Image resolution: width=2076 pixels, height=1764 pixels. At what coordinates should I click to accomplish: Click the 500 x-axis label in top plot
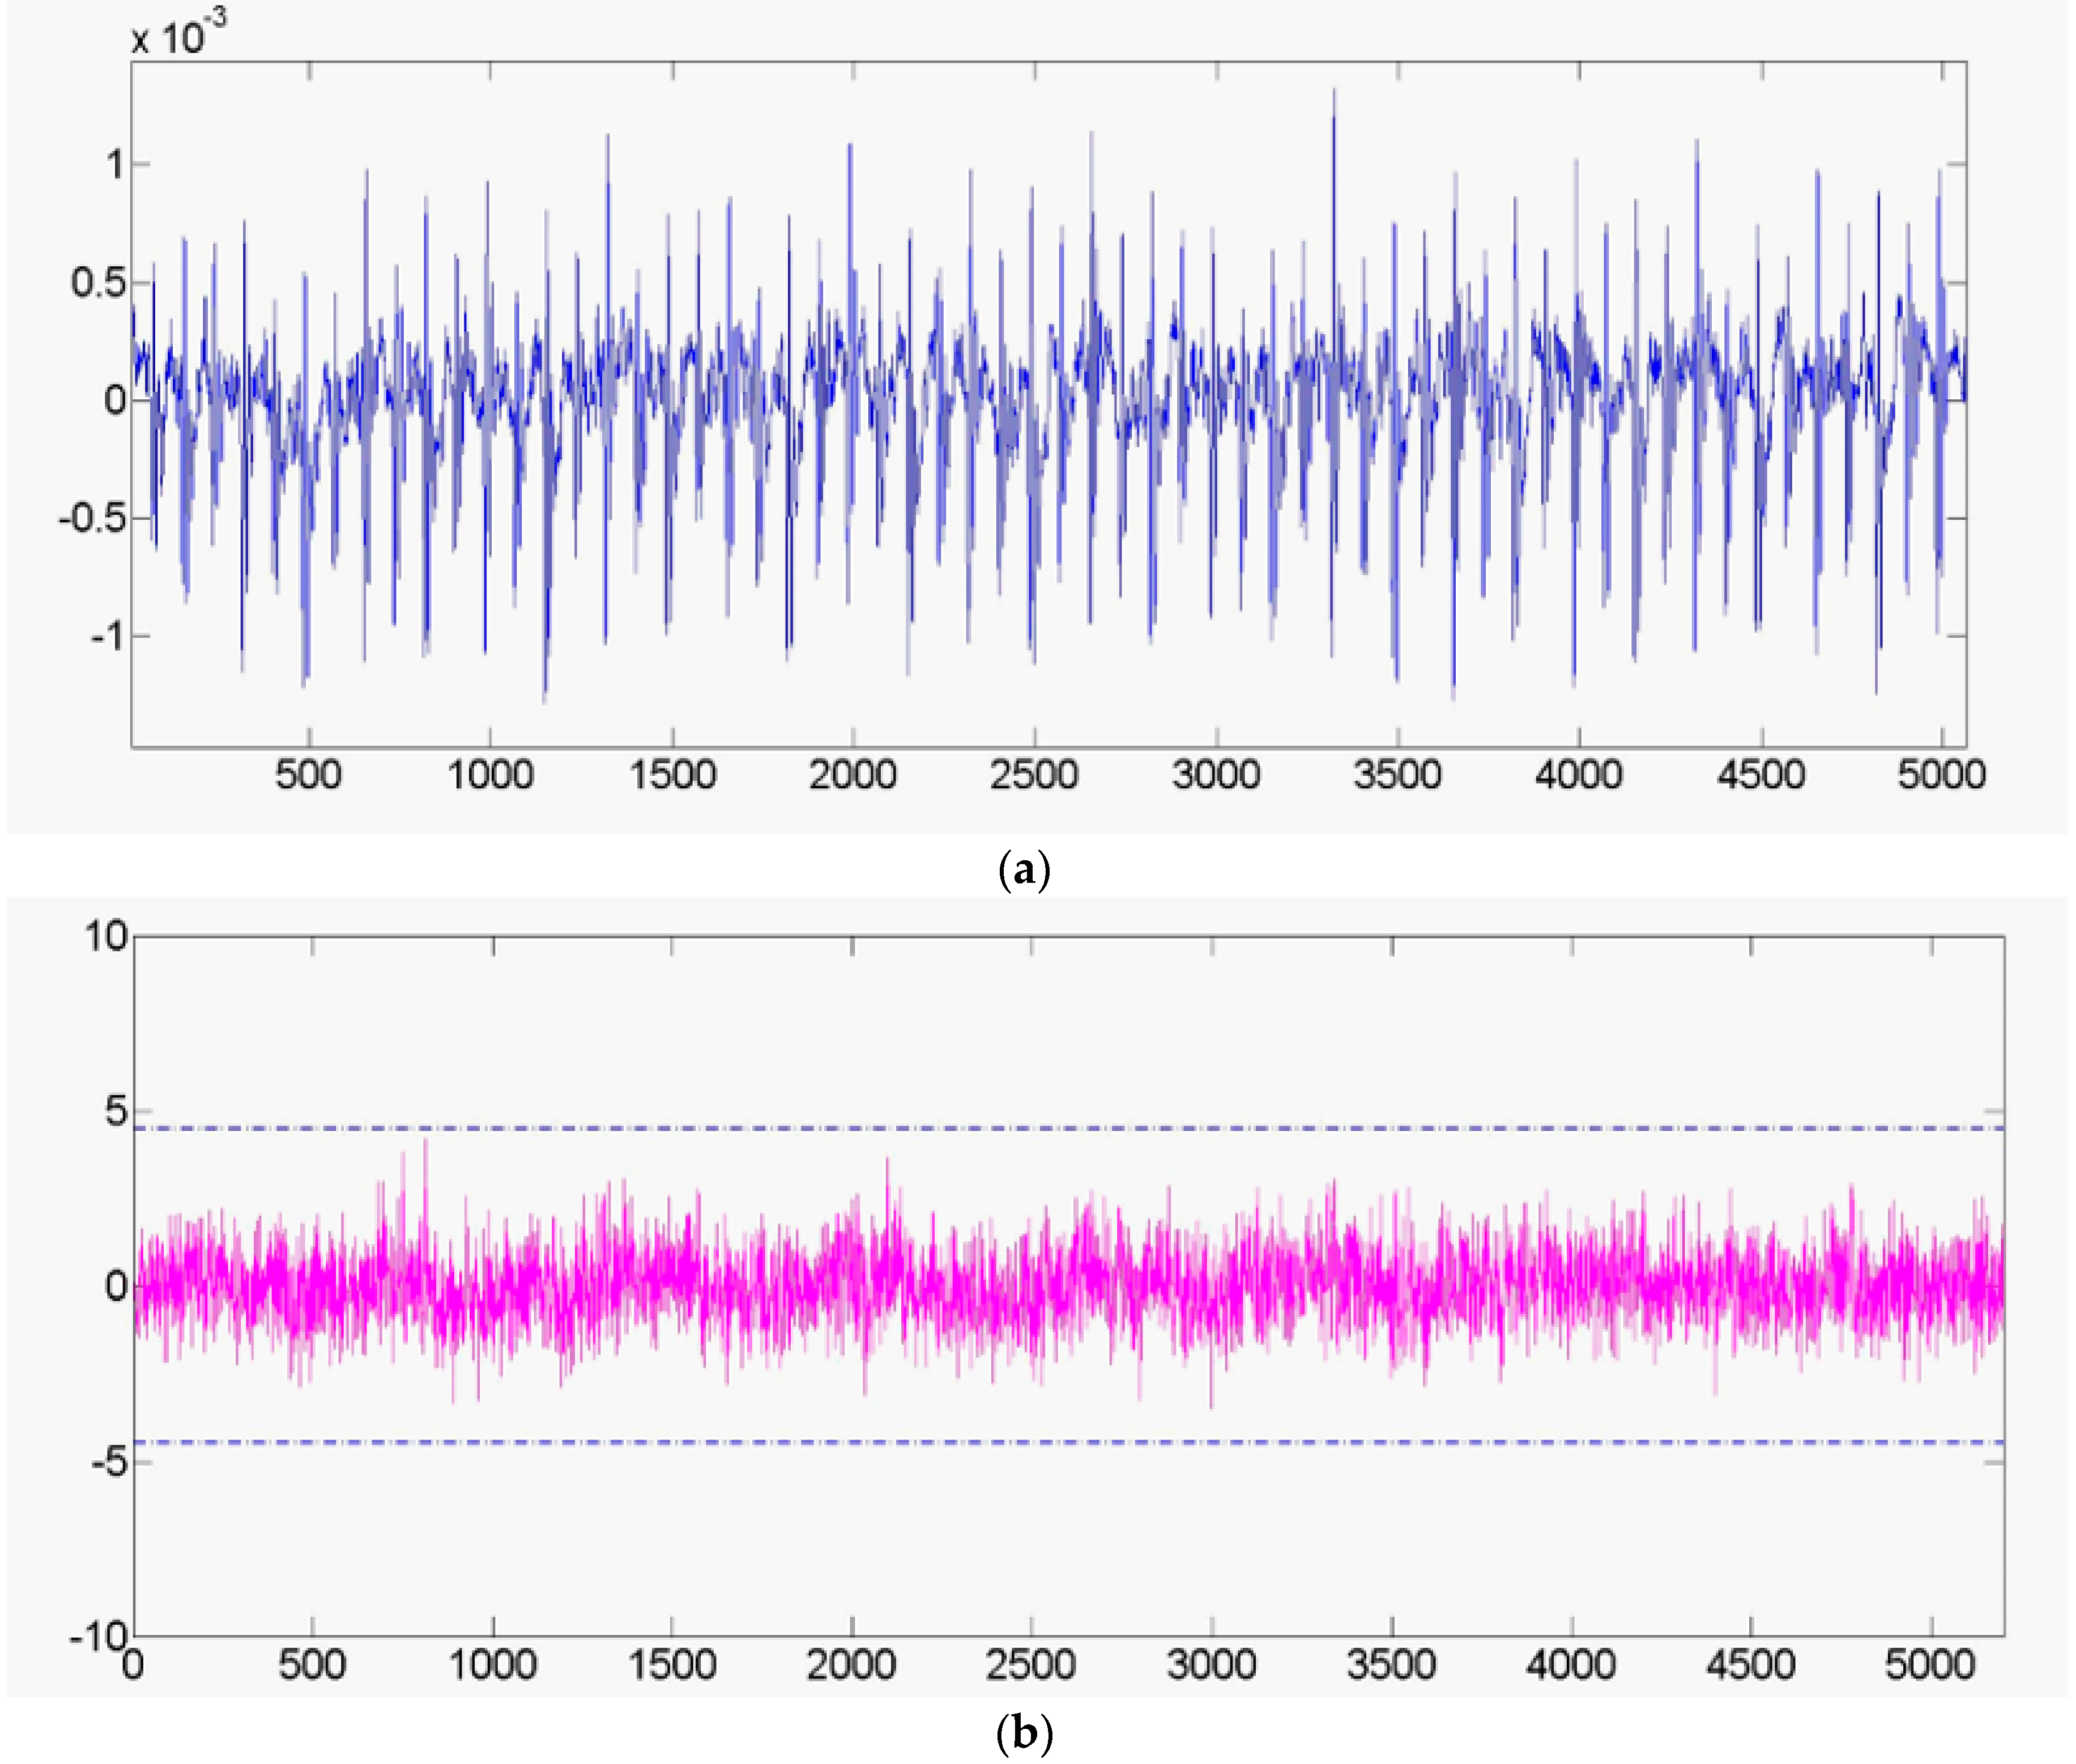pyautogui.click(x=308, y=775)
